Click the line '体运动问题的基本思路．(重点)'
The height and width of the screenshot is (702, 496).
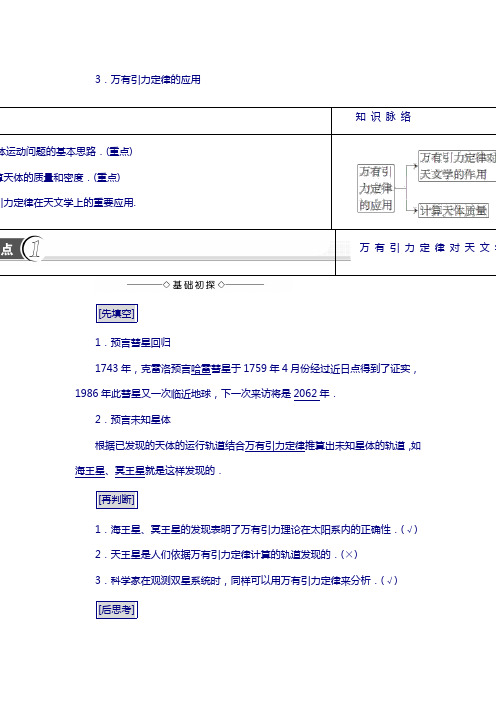click(66, 152)
